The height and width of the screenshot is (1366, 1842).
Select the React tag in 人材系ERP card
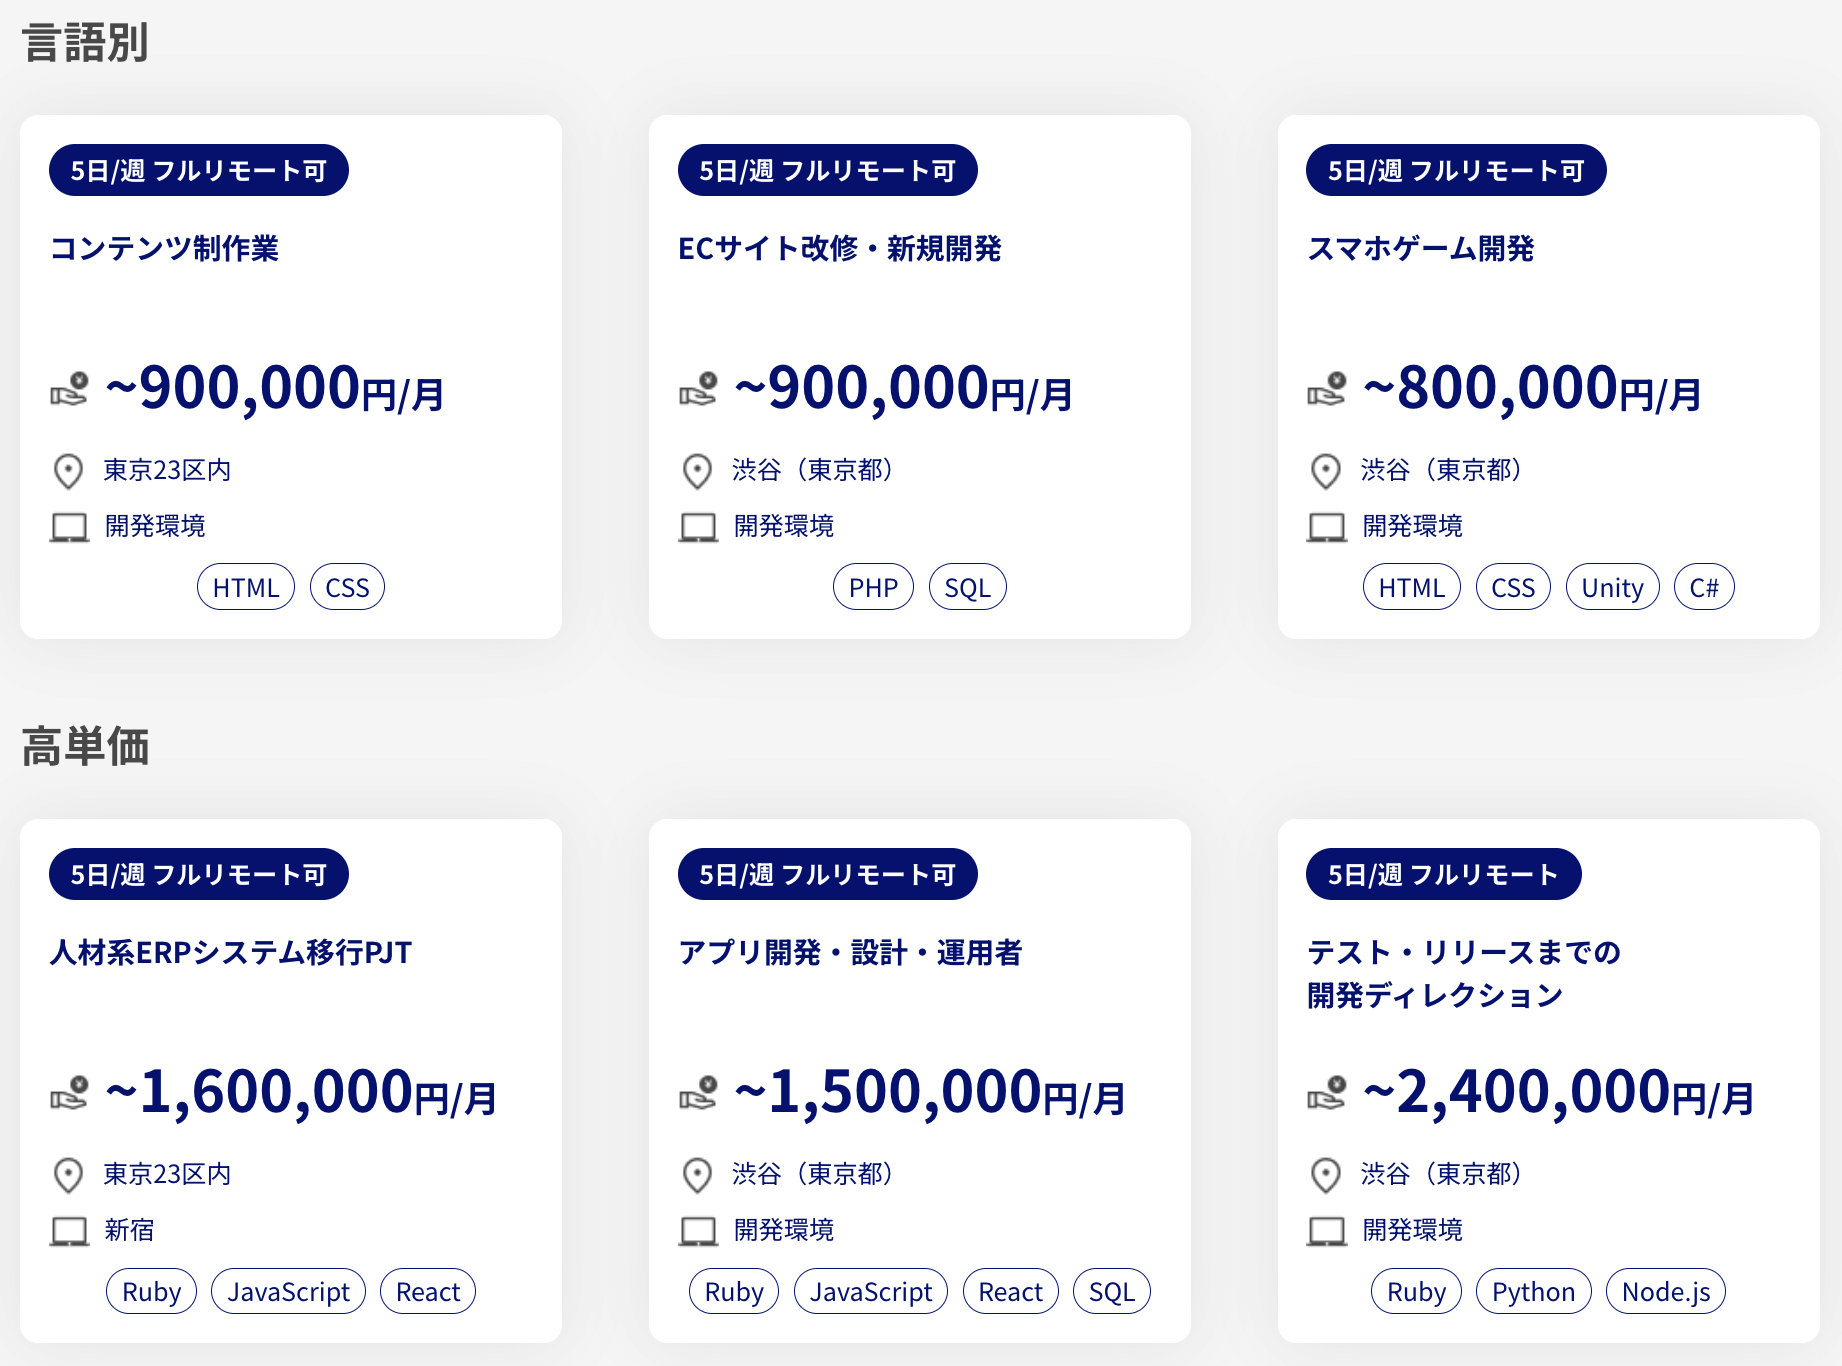pyautogui.click(x=428, y=1291)
